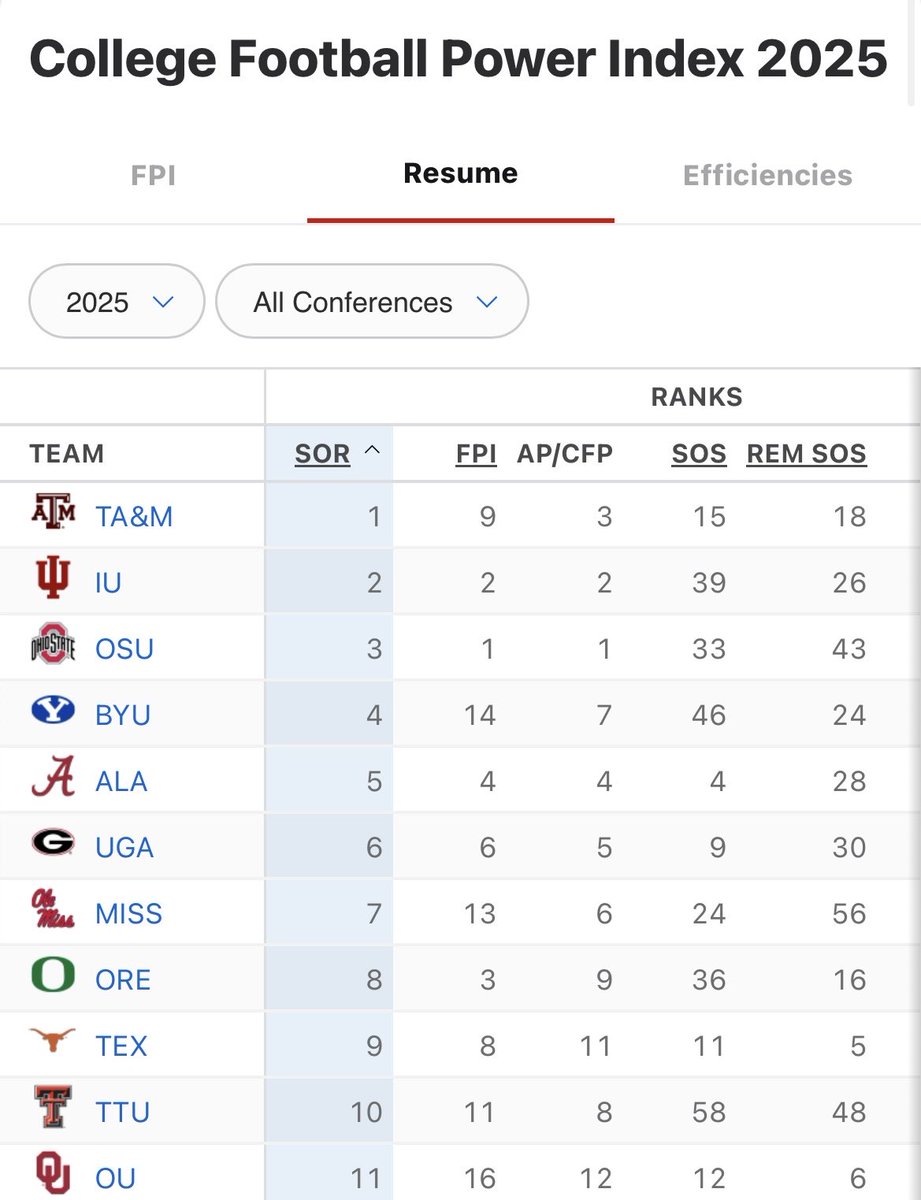
Task: Switch to the Efficiencies tab
Action: pyautogui.click(x=767, y=176)
